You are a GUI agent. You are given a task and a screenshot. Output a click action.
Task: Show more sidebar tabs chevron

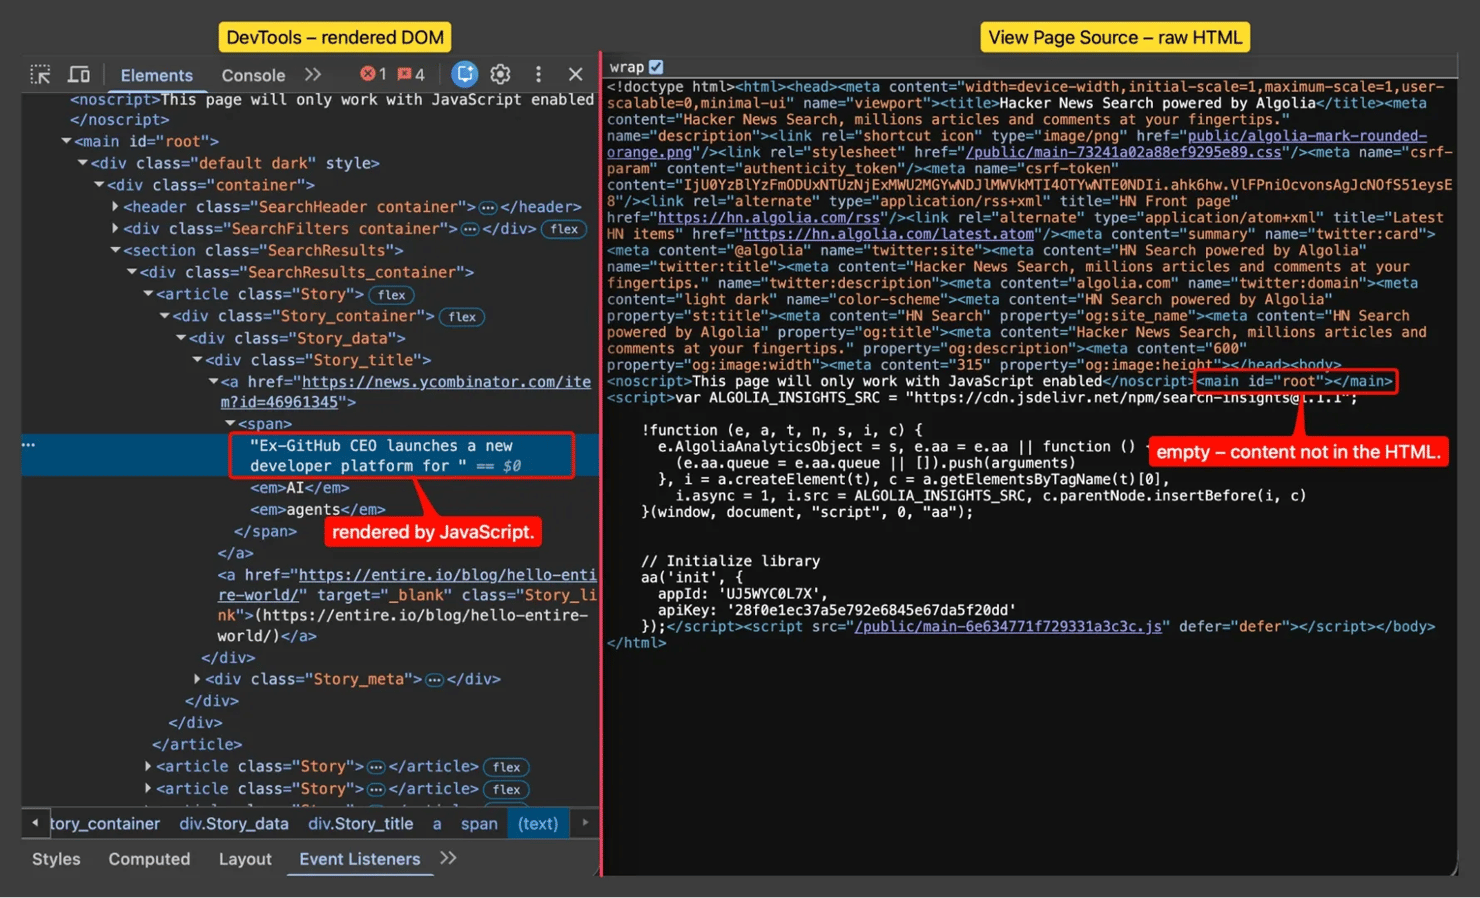pyautogui.click(x=448, y=858)
